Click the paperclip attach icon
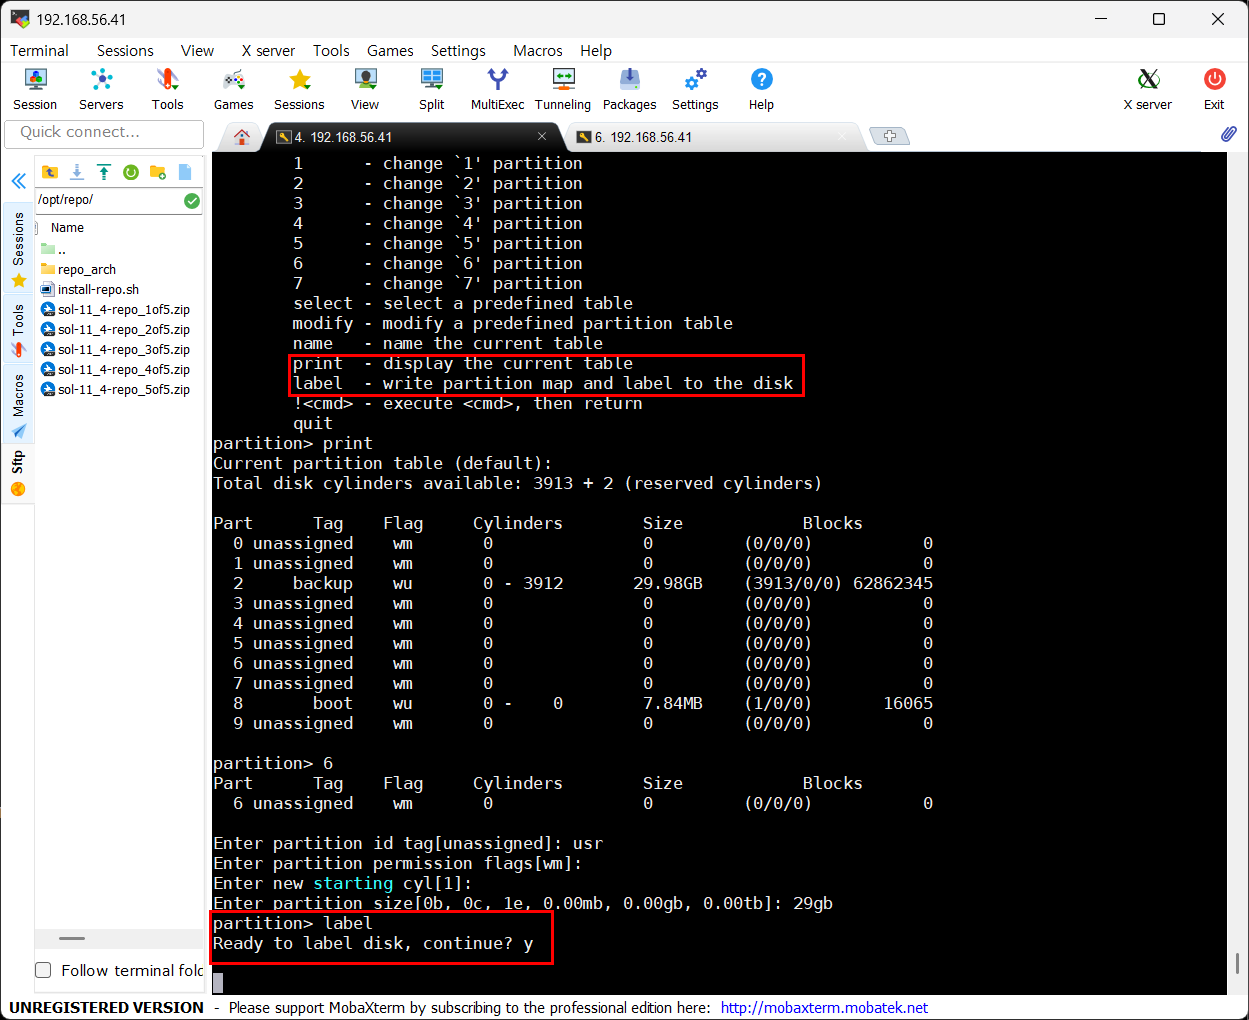This screenshot has width=1249, height=1020. [x=1229, y=134]
